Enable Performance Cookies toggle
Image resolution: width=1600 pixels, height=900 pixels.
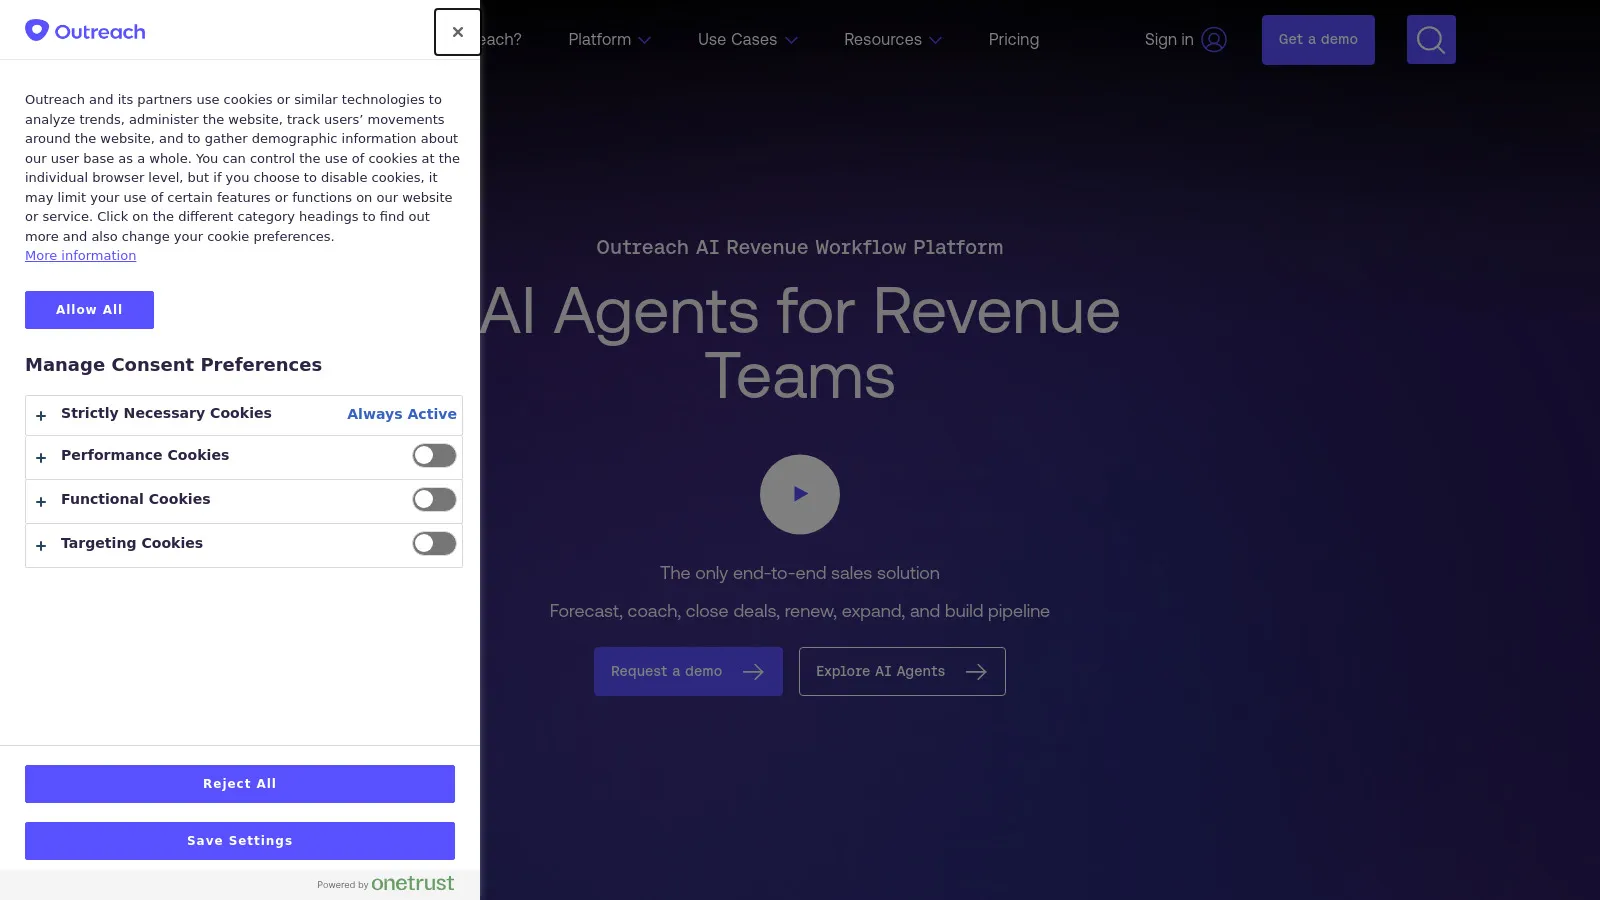click(434, 456)
